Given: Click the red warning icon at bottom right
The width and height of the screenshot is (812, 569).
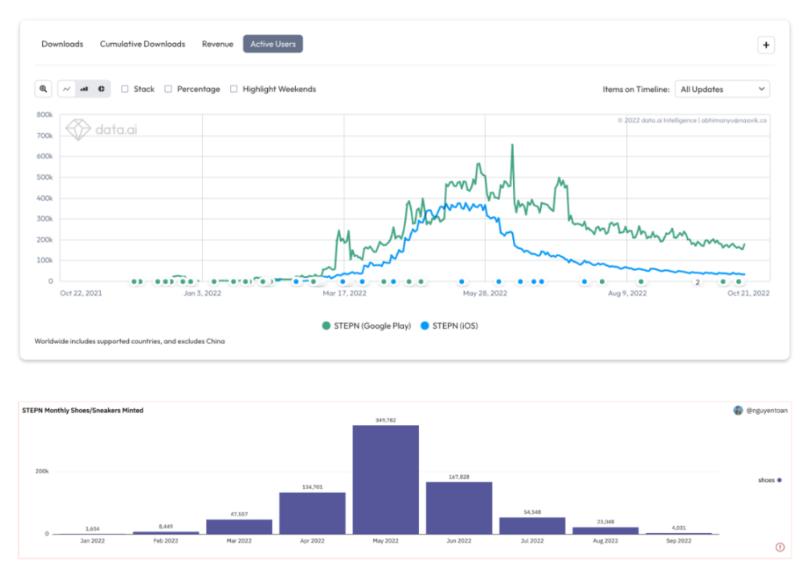Looking at the screenshot, I should click(x=780, y=547).
